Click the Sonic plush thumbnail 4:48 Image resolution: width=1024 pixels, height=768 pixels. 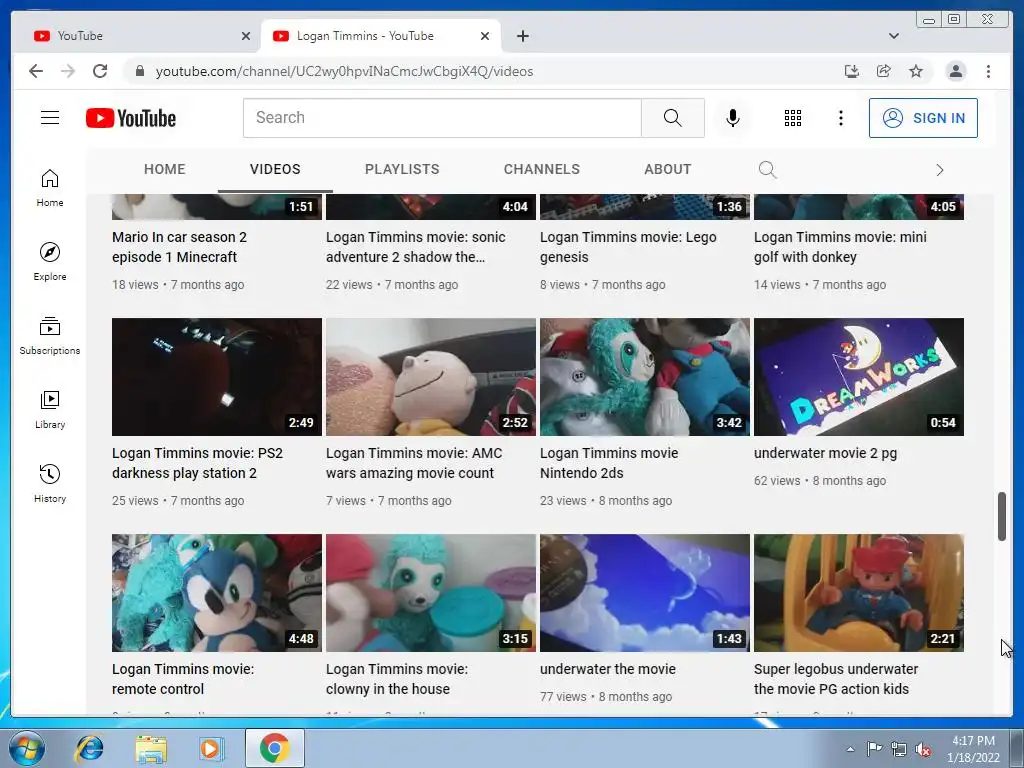[217, 593]
